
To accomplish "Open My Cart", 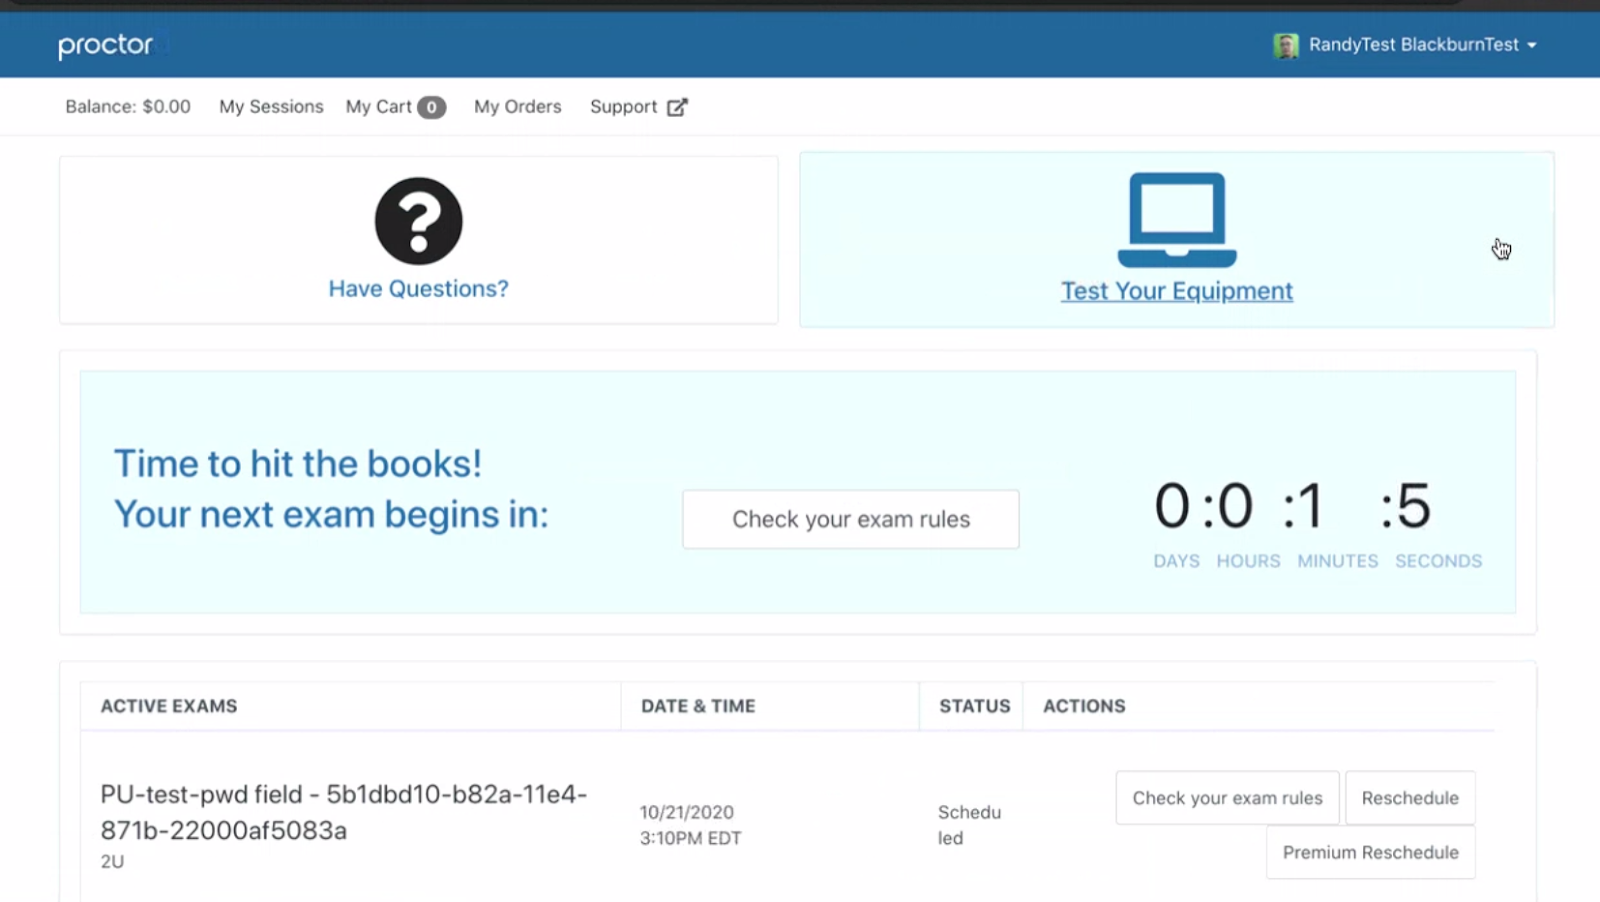I will [x=379, y=107].
